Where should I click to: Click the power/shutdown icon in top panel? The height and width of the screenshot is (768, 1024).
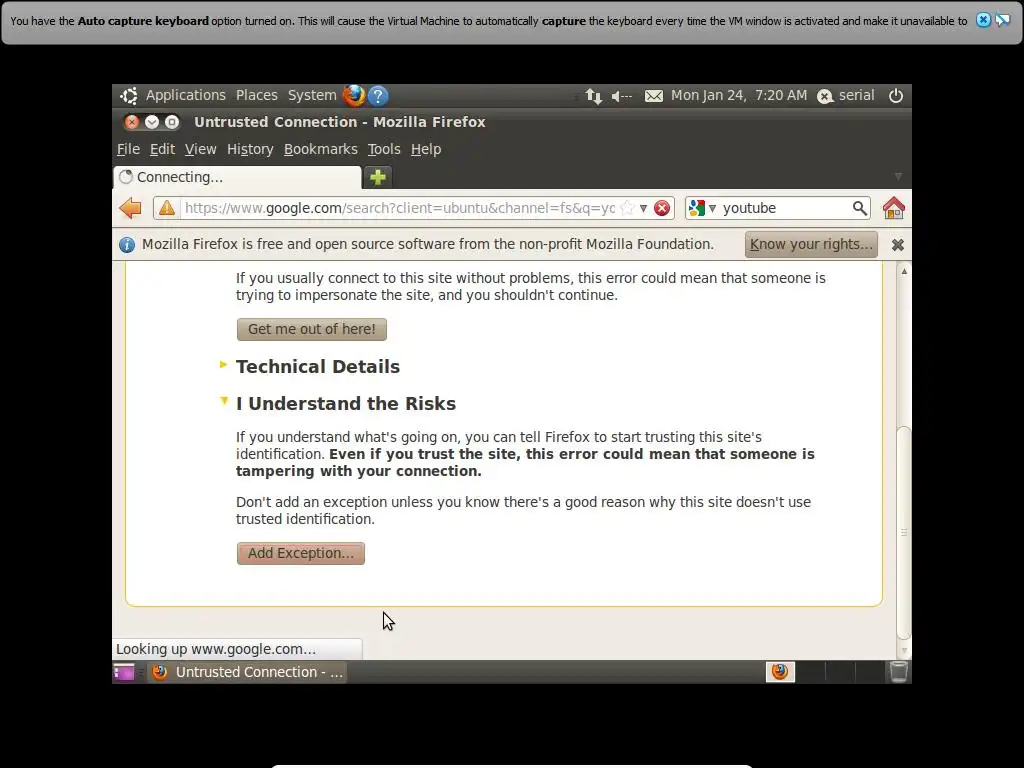[x=895, y=95]
